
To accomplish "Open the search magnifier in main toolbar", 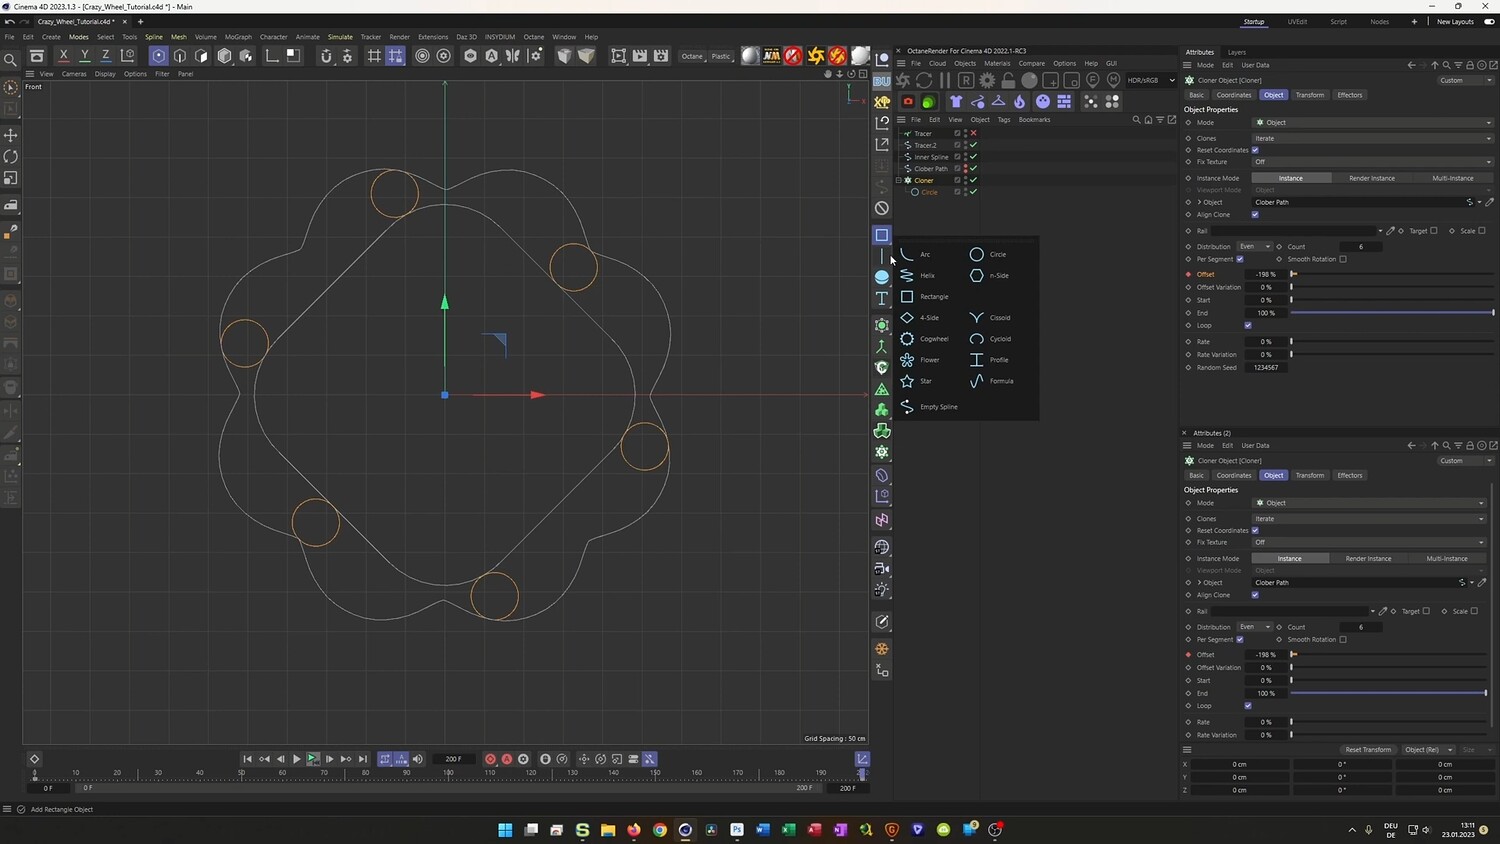I will [x=10, y=59].
